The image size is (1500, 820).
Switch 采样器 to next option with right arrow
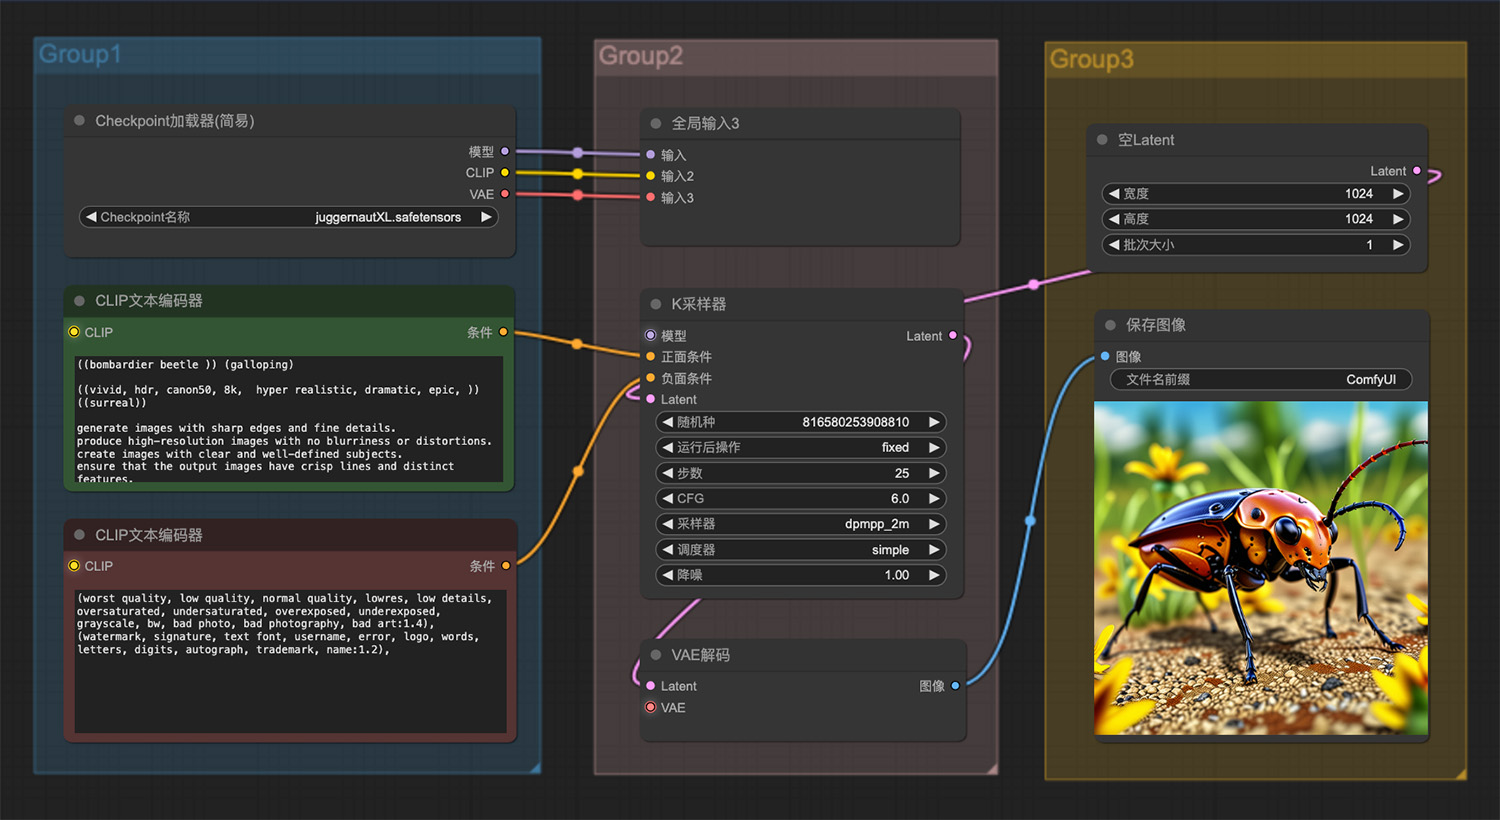pos(934,524)
